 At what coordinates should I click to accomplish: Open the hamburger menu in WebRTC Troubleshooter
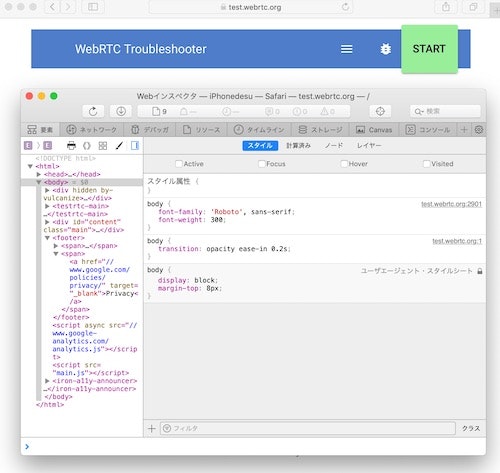[347, 49]
